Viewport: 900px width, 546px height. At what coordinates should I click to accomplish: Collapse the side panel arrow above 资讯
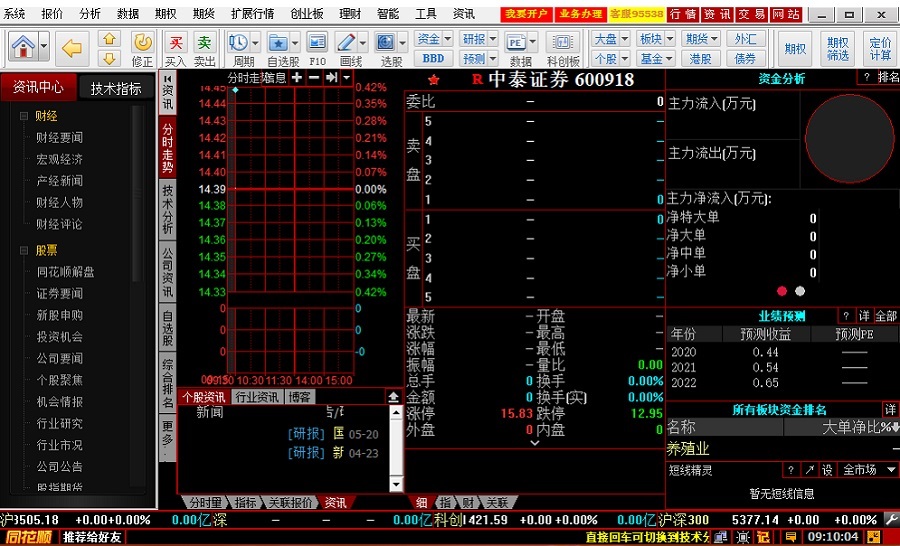coord(168,78)
